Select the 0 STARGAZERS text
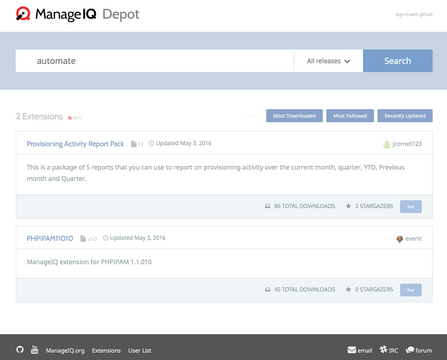The width and height of the screenshot is (447, 360). click(x=374, y=290)
